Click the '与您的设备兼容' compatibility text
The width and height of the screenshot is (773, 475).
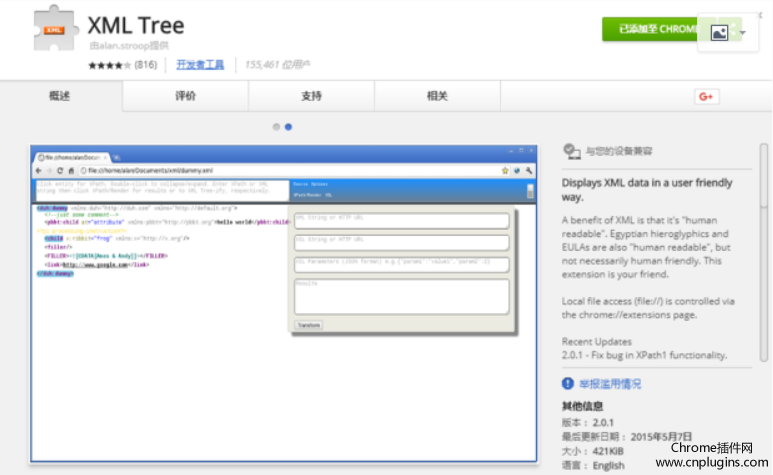[619, 151]
